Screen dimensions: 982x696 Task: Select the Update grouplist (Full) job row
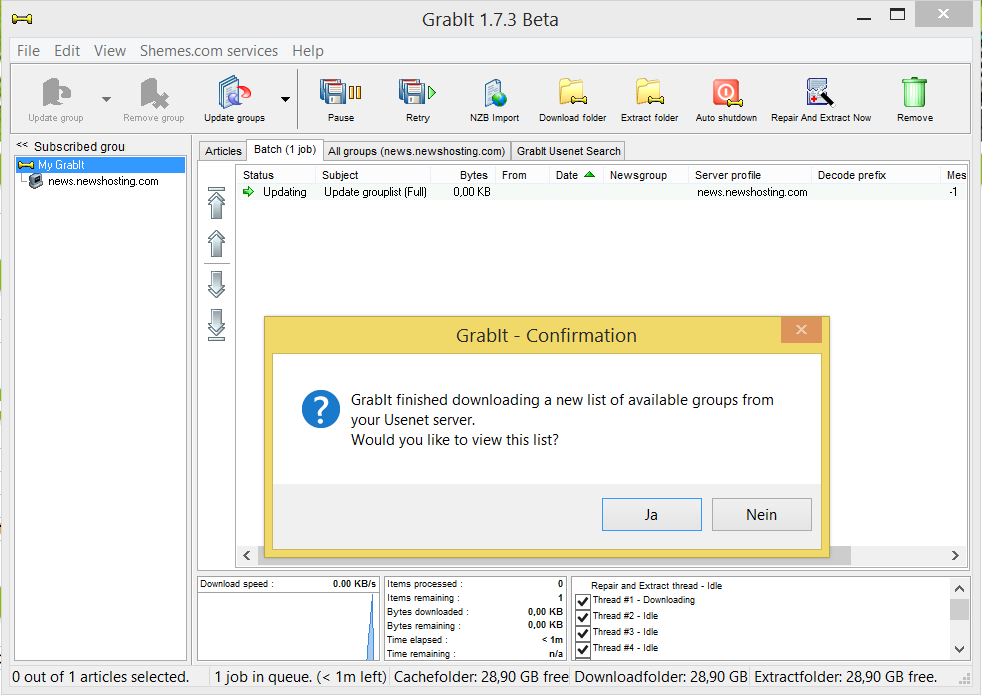pyautogui.click(x=601, y=192)
